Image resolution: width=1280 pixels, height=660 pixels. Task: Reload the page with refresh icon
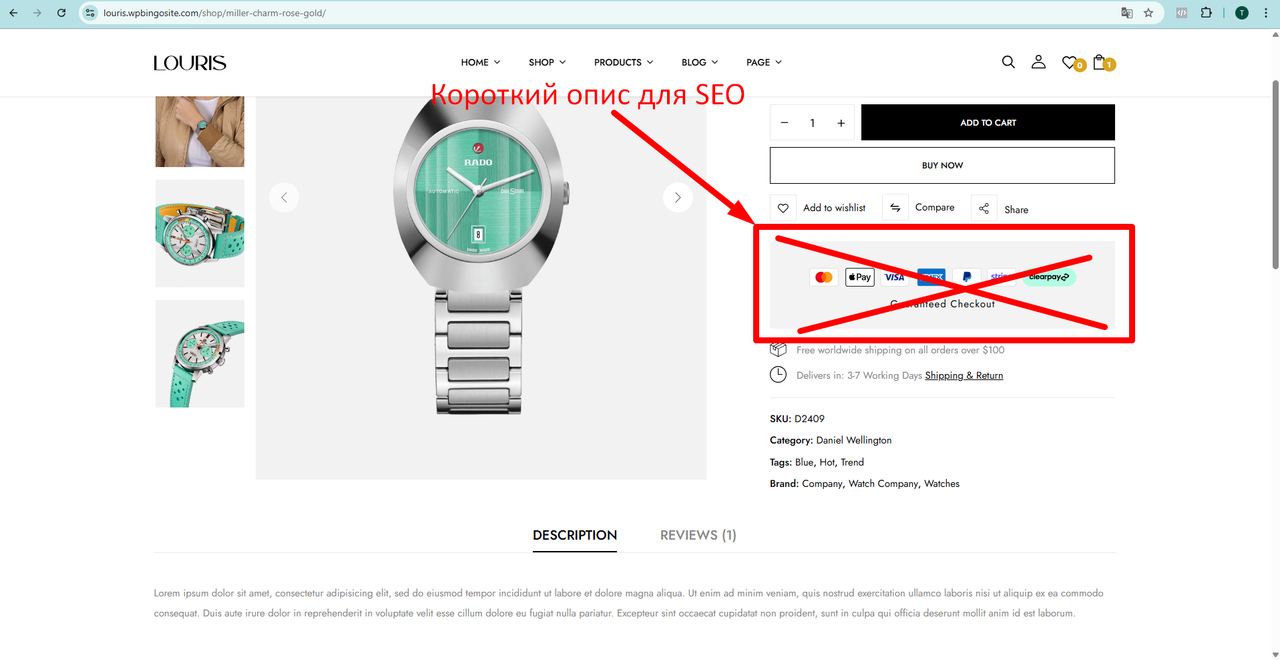[x=61, y=13]
